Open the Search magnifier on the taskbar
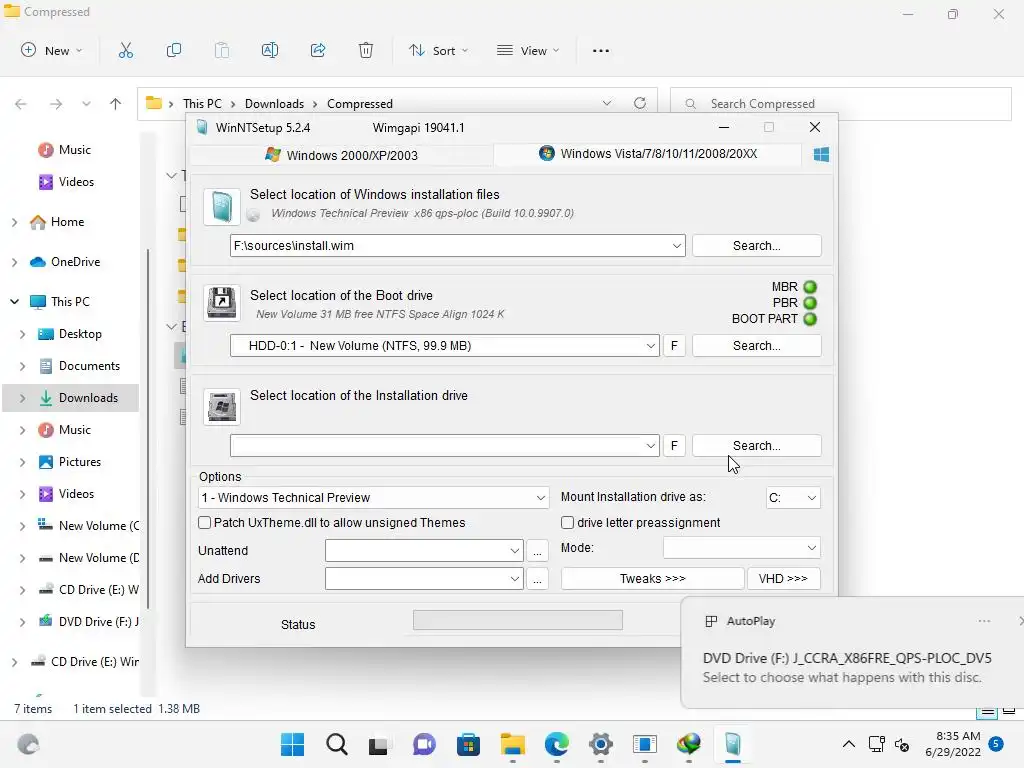Viewport: 1024px width, 768px height. [x=337, y=744]
